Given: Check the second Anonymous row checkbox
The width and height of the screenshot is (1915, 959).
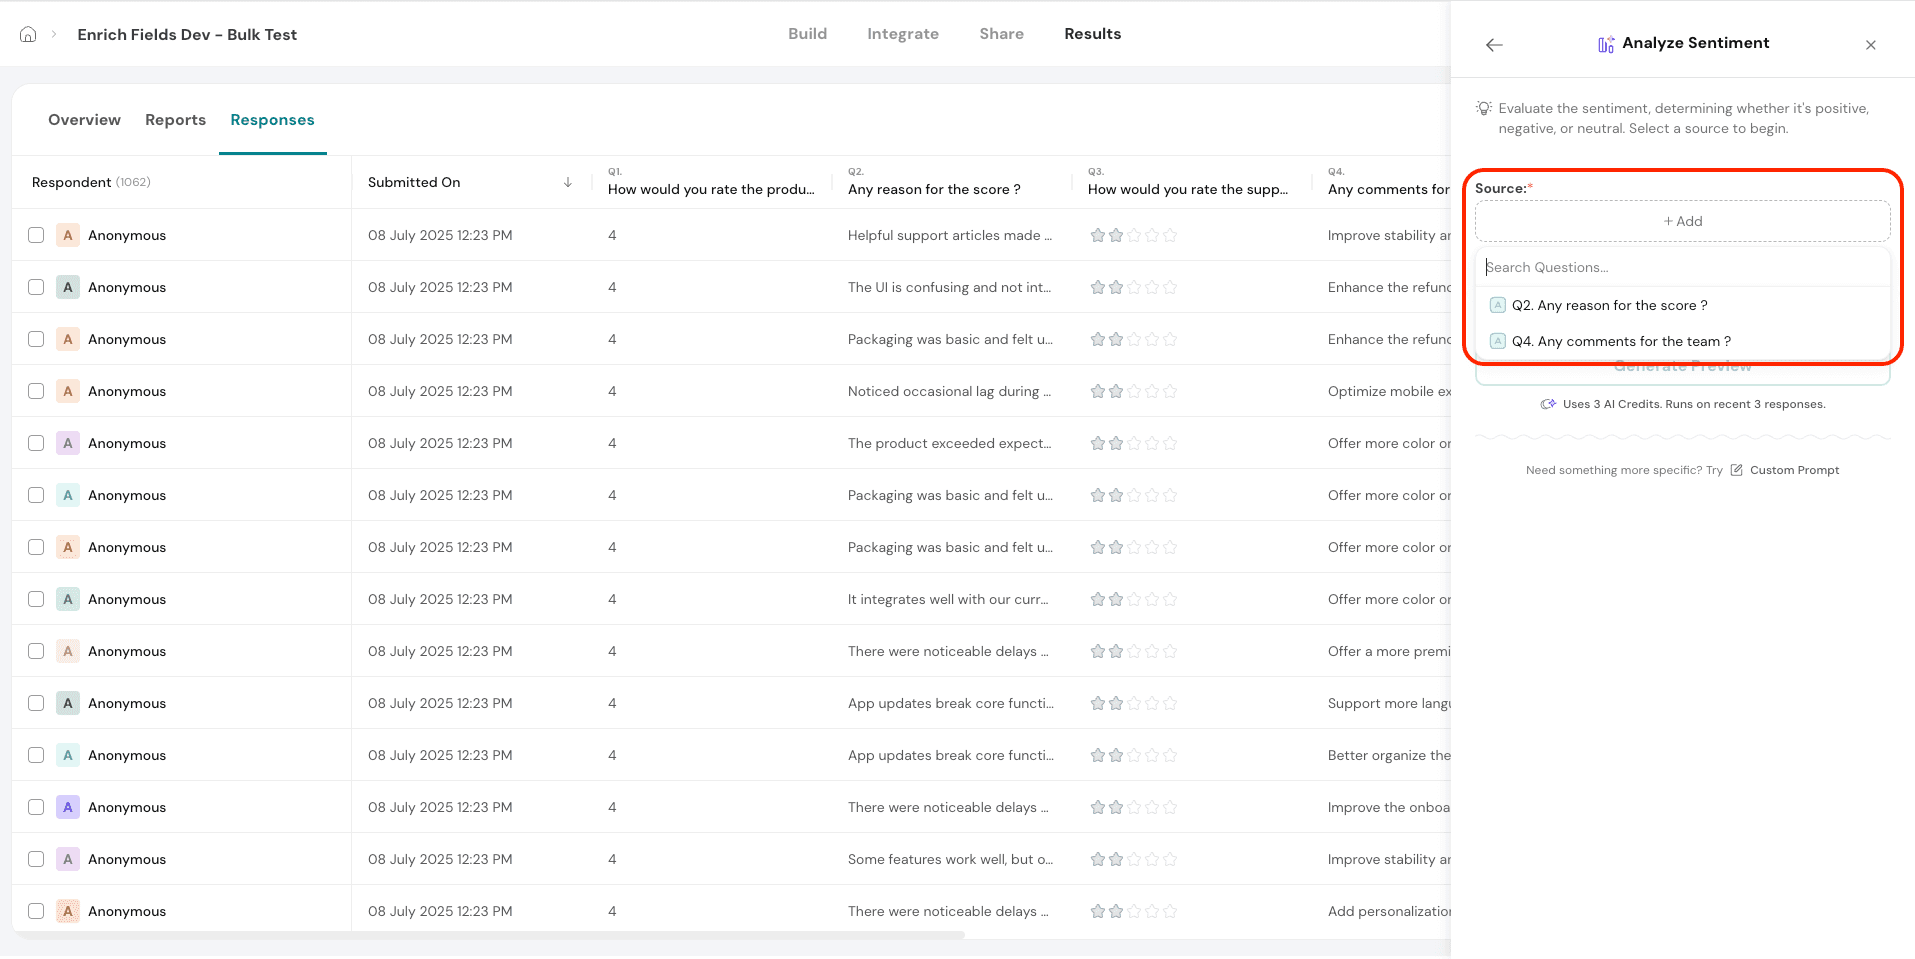Looking at the screenshot, I should (36, 287).
